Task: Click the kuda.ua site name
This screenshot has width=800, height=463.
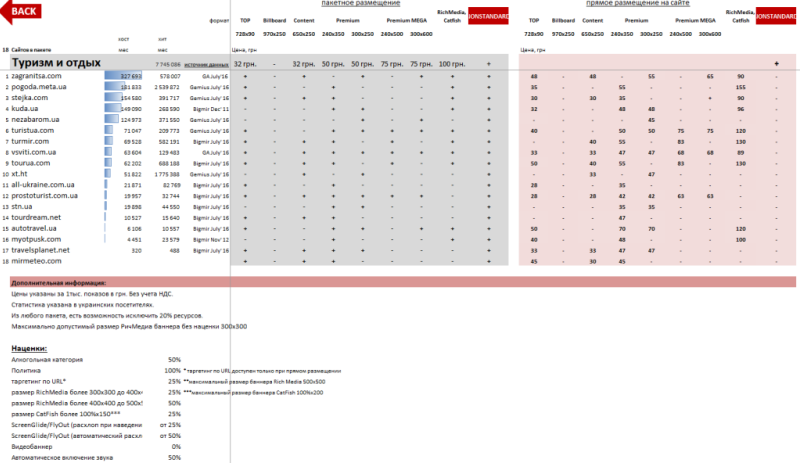Action: tap(24, 108)
